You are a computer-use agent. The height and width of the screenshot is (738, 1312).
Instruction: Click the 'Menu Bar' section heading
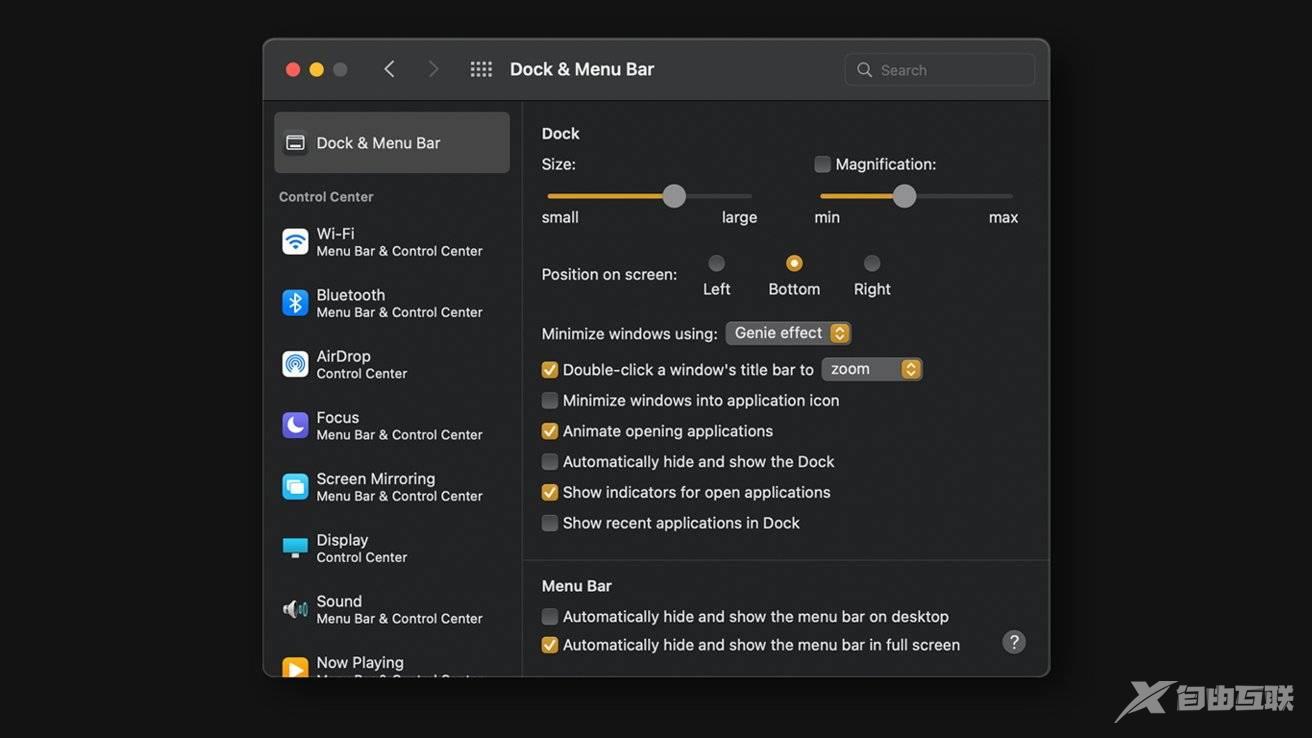(x=576, y=586)
